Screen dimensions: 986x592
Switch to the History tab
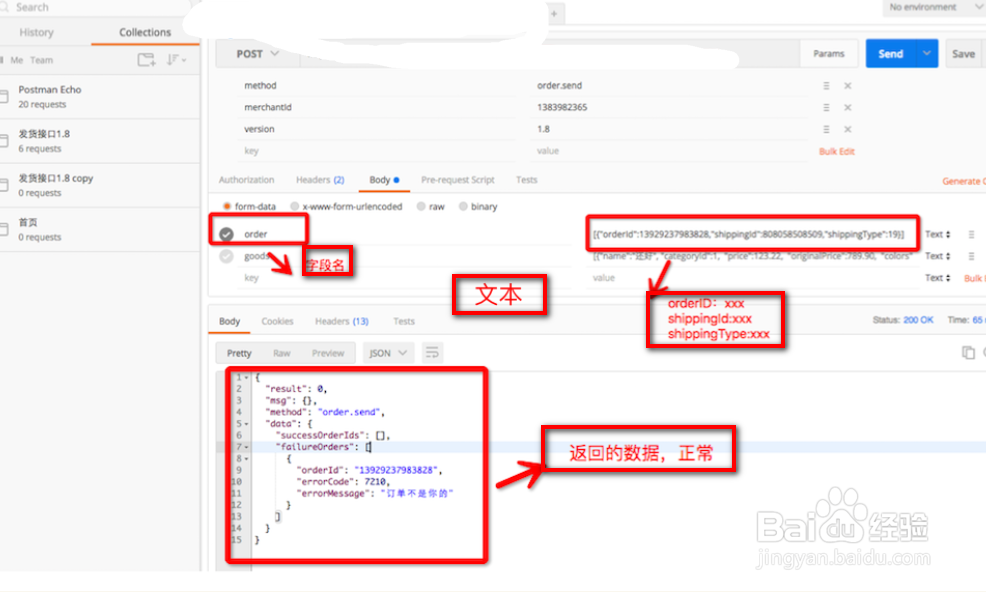36,32
